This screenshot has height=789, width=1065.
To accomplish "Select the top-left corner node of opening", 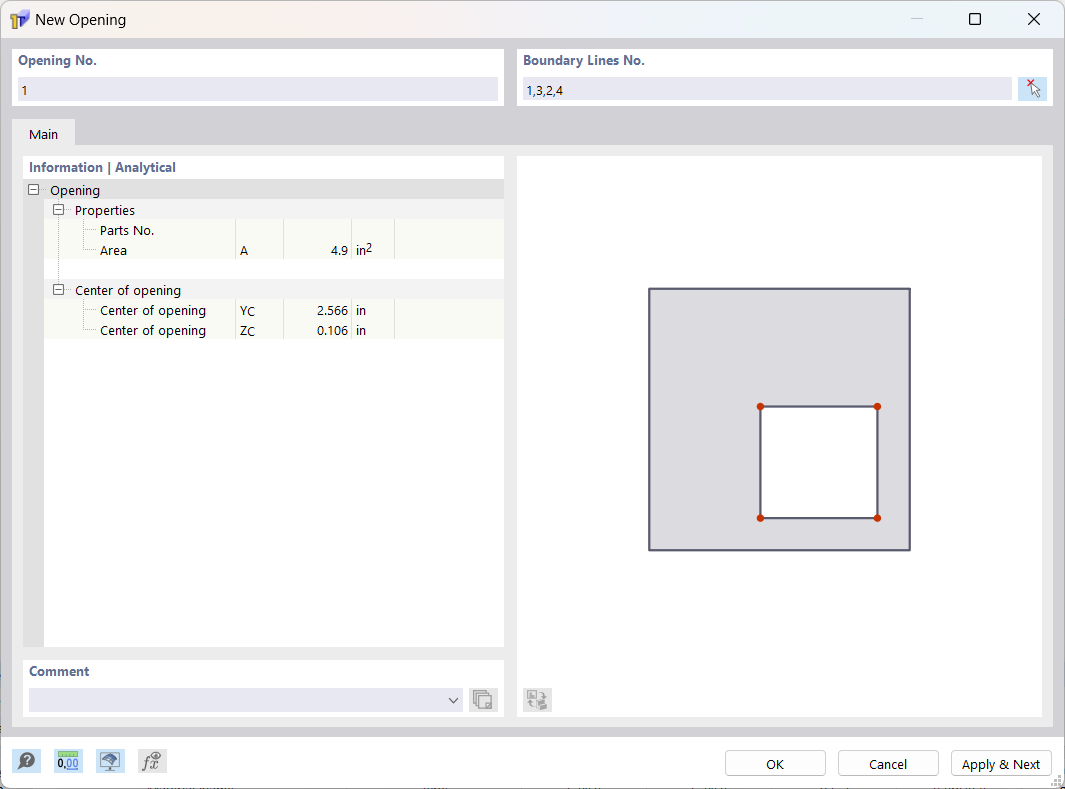I will [x=762, y=407].
